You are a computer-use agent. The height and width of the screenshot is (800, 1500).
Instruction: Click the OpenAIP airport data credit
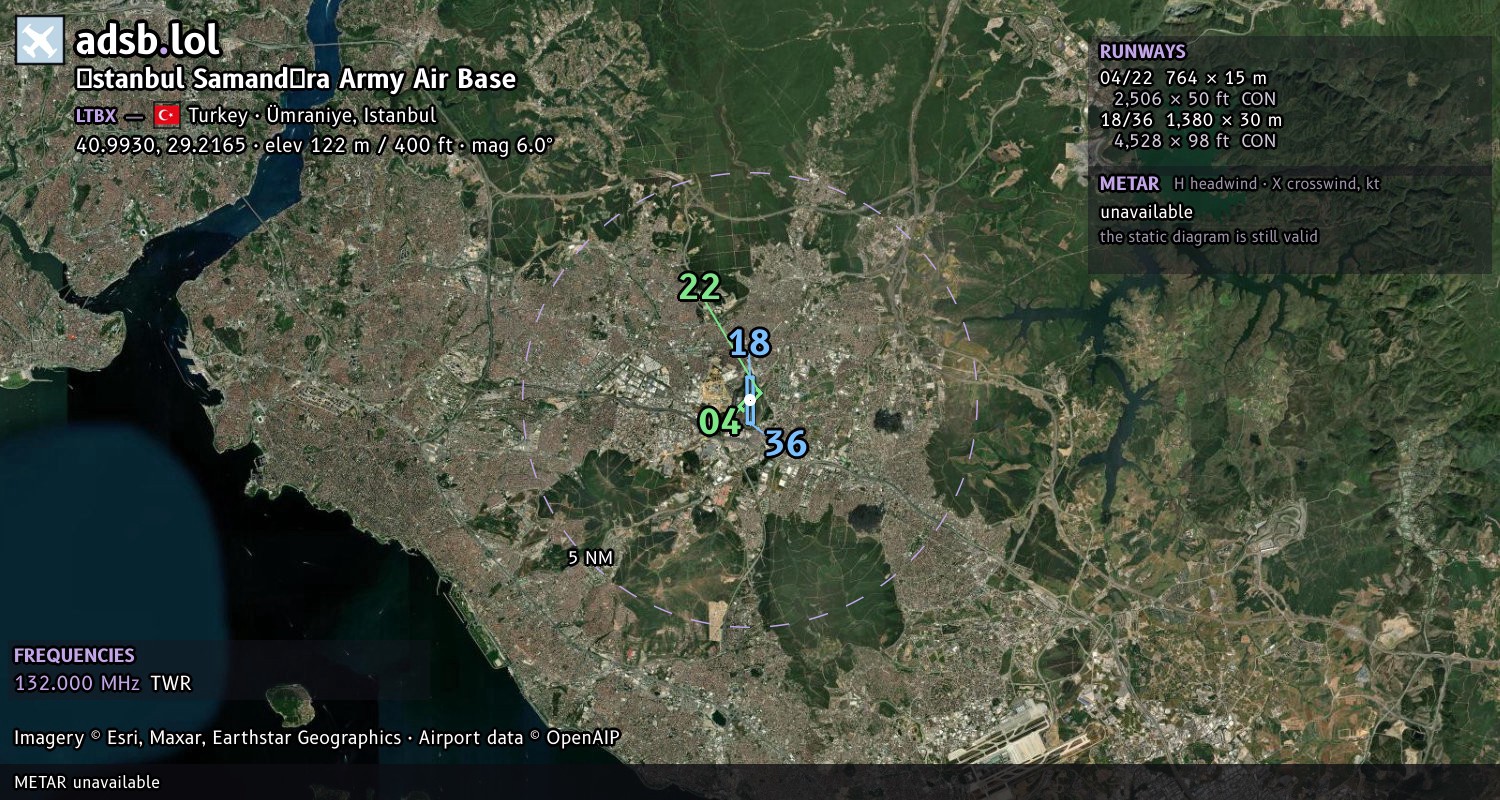519,738
